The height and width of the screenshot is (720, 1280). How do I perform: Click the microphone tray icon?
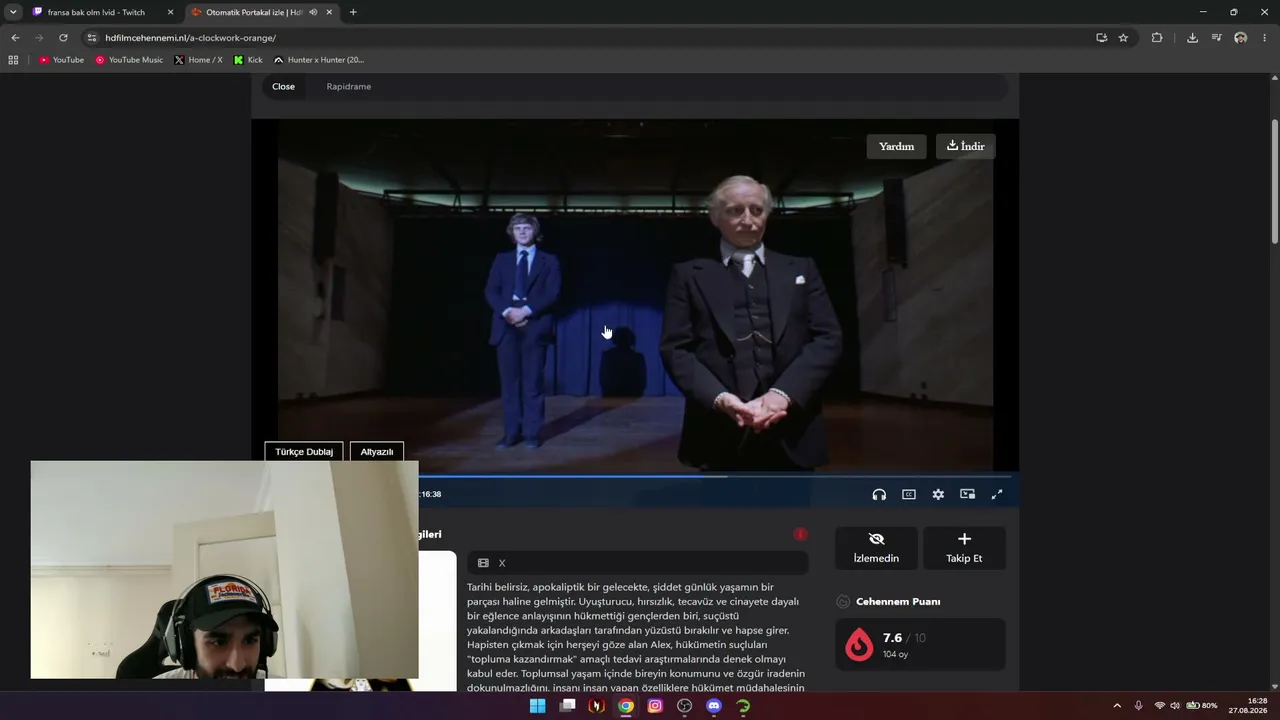pos(1138,706)
